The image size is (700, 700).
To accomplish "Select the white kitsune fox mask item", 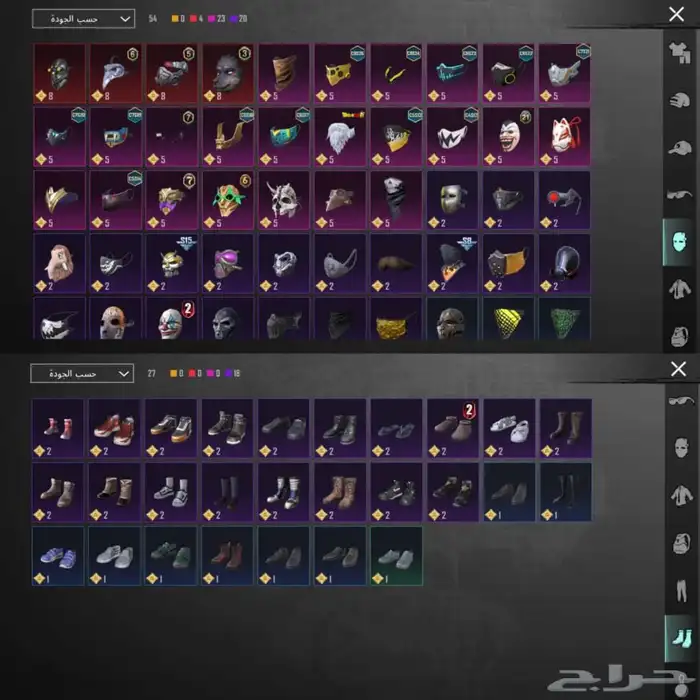I will (x=564, y=136).
